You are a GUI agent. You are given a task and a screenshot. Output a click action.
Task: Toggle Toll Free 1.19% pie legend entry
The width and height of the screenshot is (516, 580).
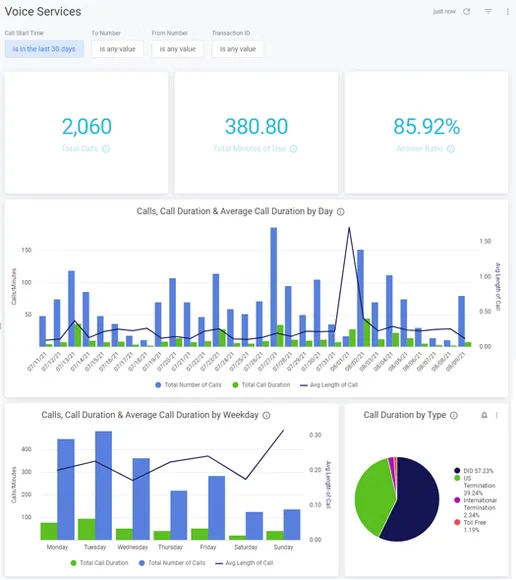(x=471, y=526)
